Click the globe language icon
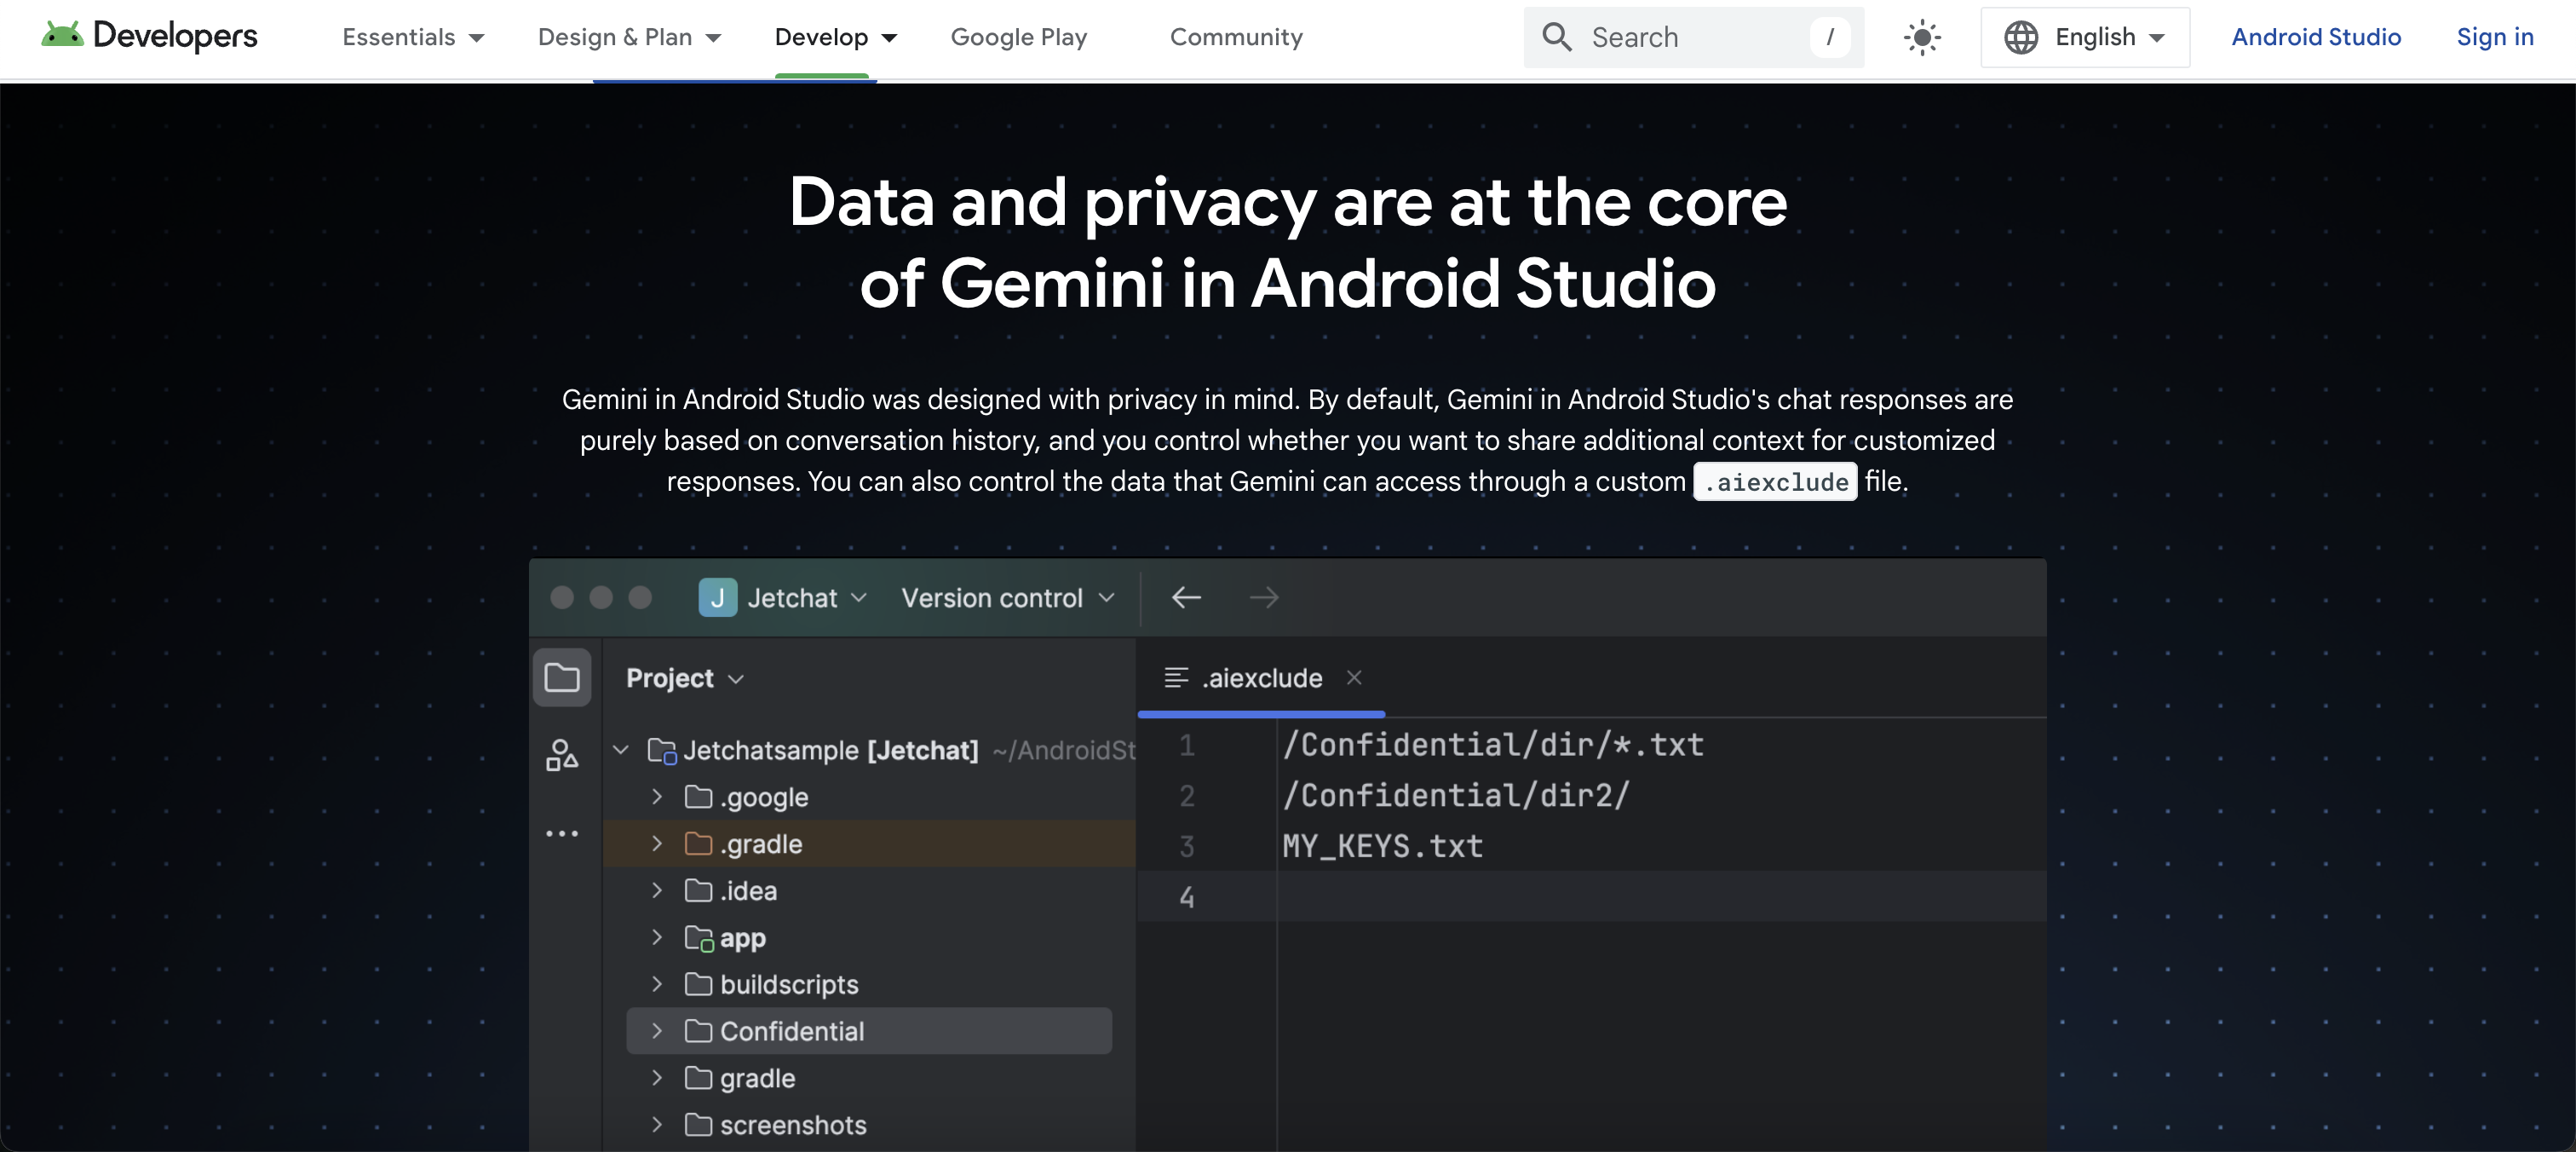This screenshot has height=1152, width=2576. (2020, 38)
